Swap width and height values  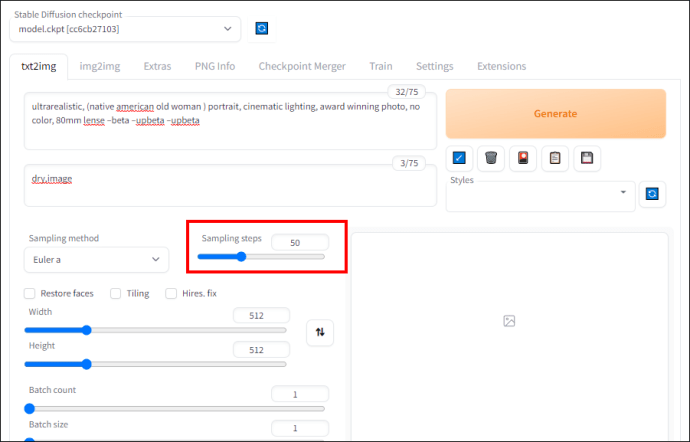(x=320, y=332)
